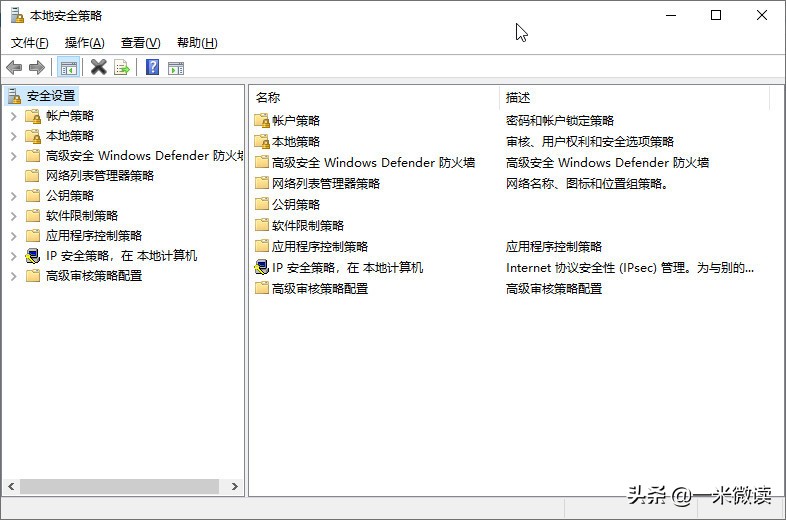The image size is (786, 520).
Task: Click the tree pane scrollbar left arrow
Action: click(x=11, y=486)
